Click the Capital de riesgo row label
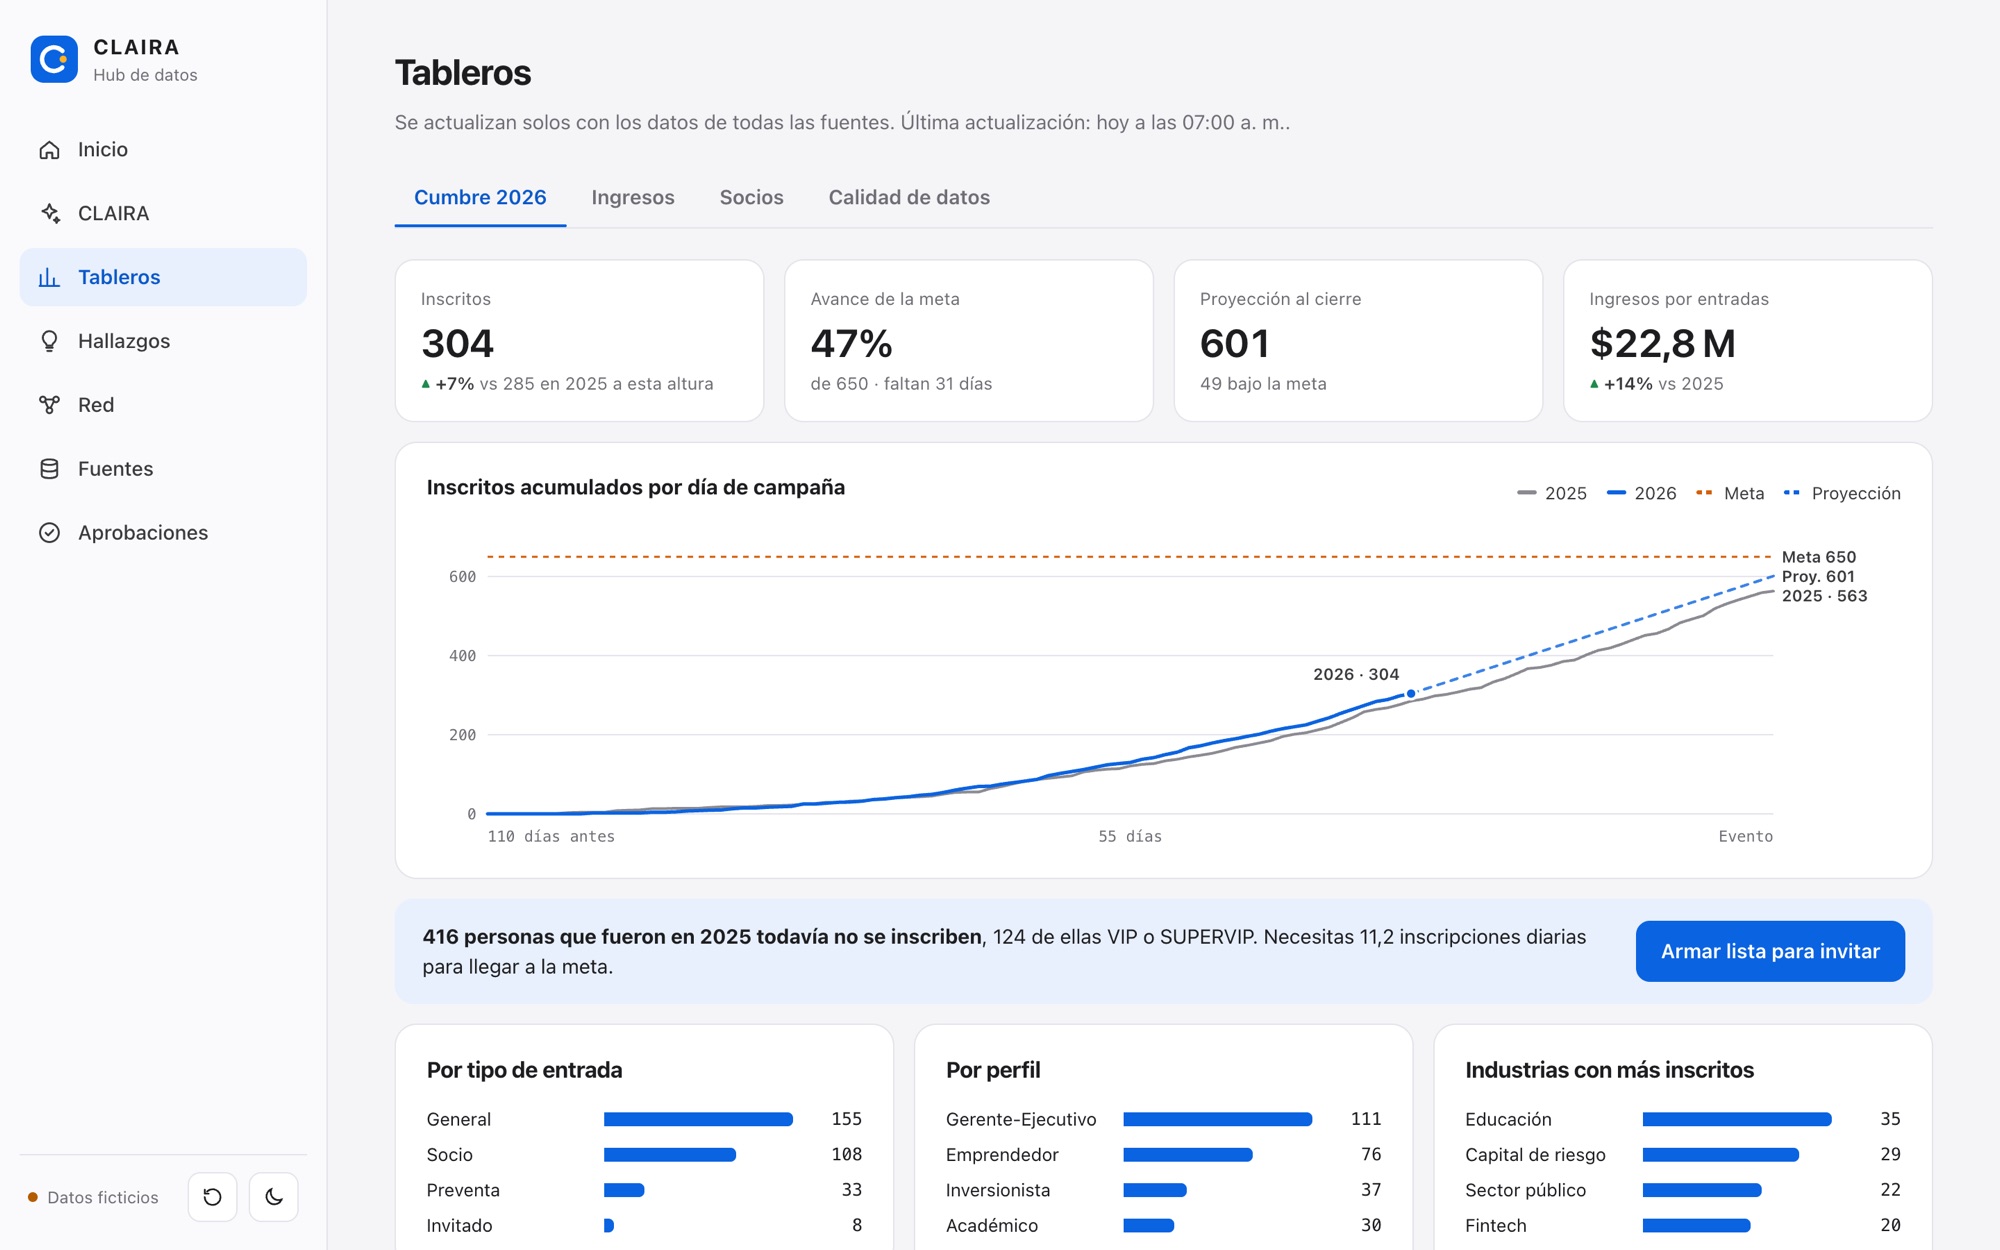 1535,1155
